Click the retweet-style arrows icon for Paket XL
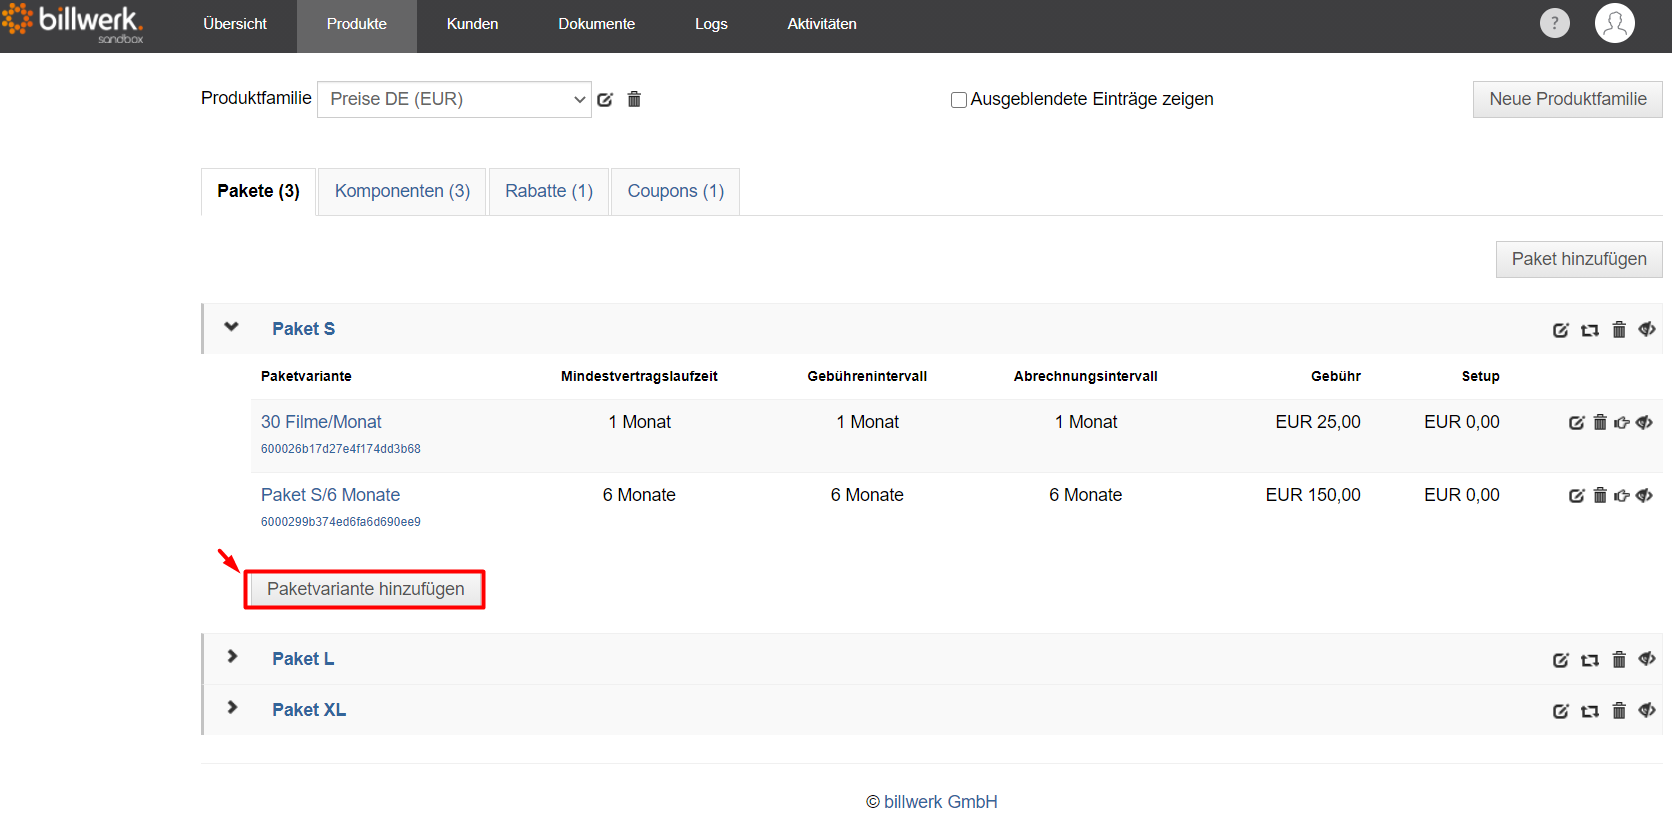Viewport: 1672px width, 823px height. pos(1590,711)
